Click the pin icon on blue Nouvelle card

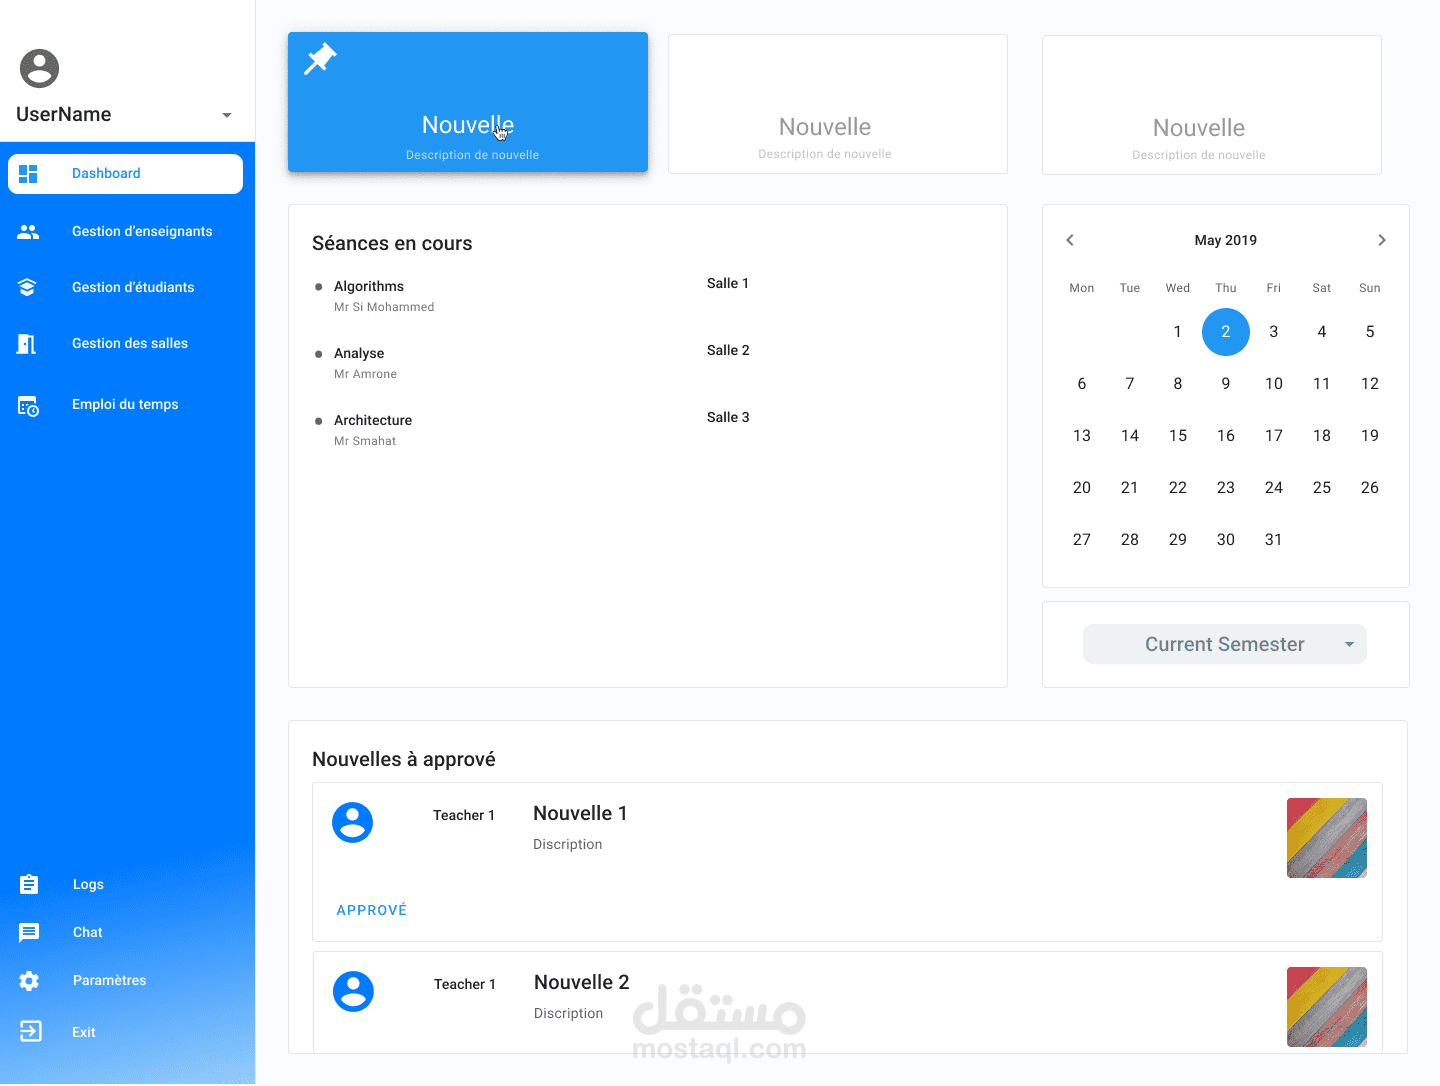click(320, 58)
